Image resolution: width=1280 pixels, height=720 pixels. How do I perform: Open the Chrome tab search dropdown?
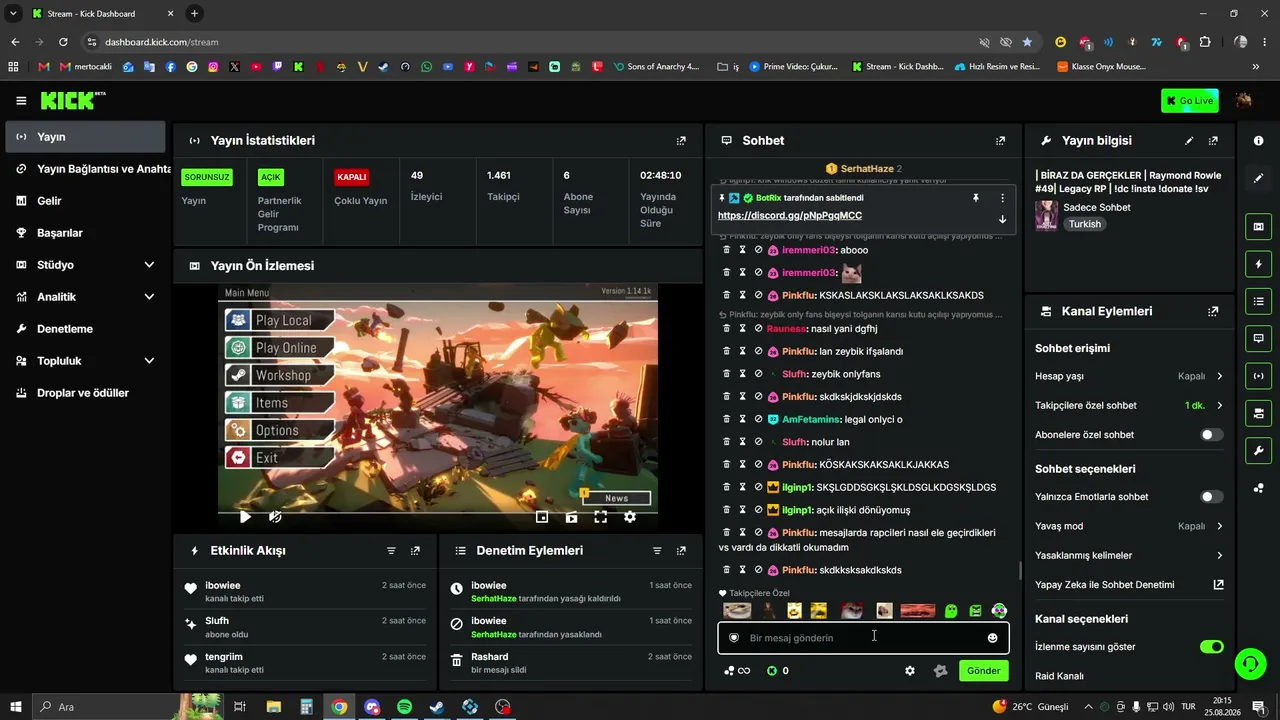point(14,14)
